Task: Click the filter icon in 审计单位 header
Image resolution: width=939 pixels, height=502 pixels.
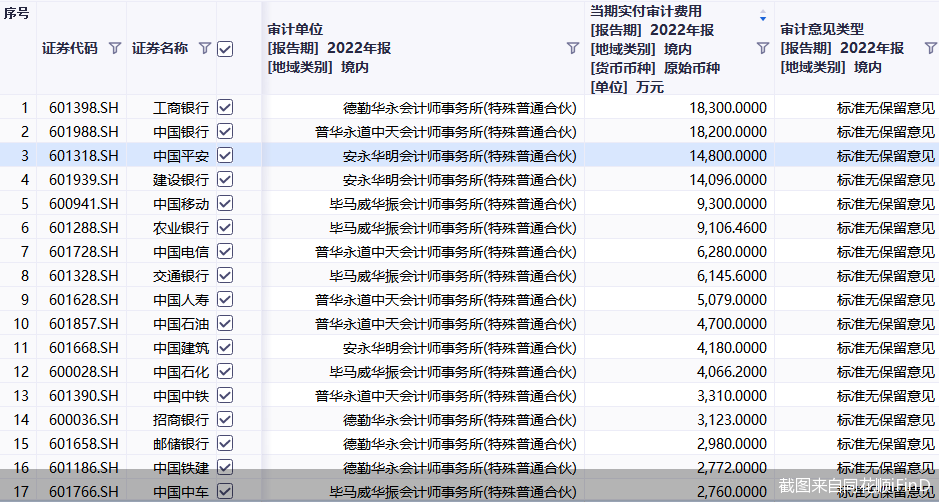Action: (572, 48)
